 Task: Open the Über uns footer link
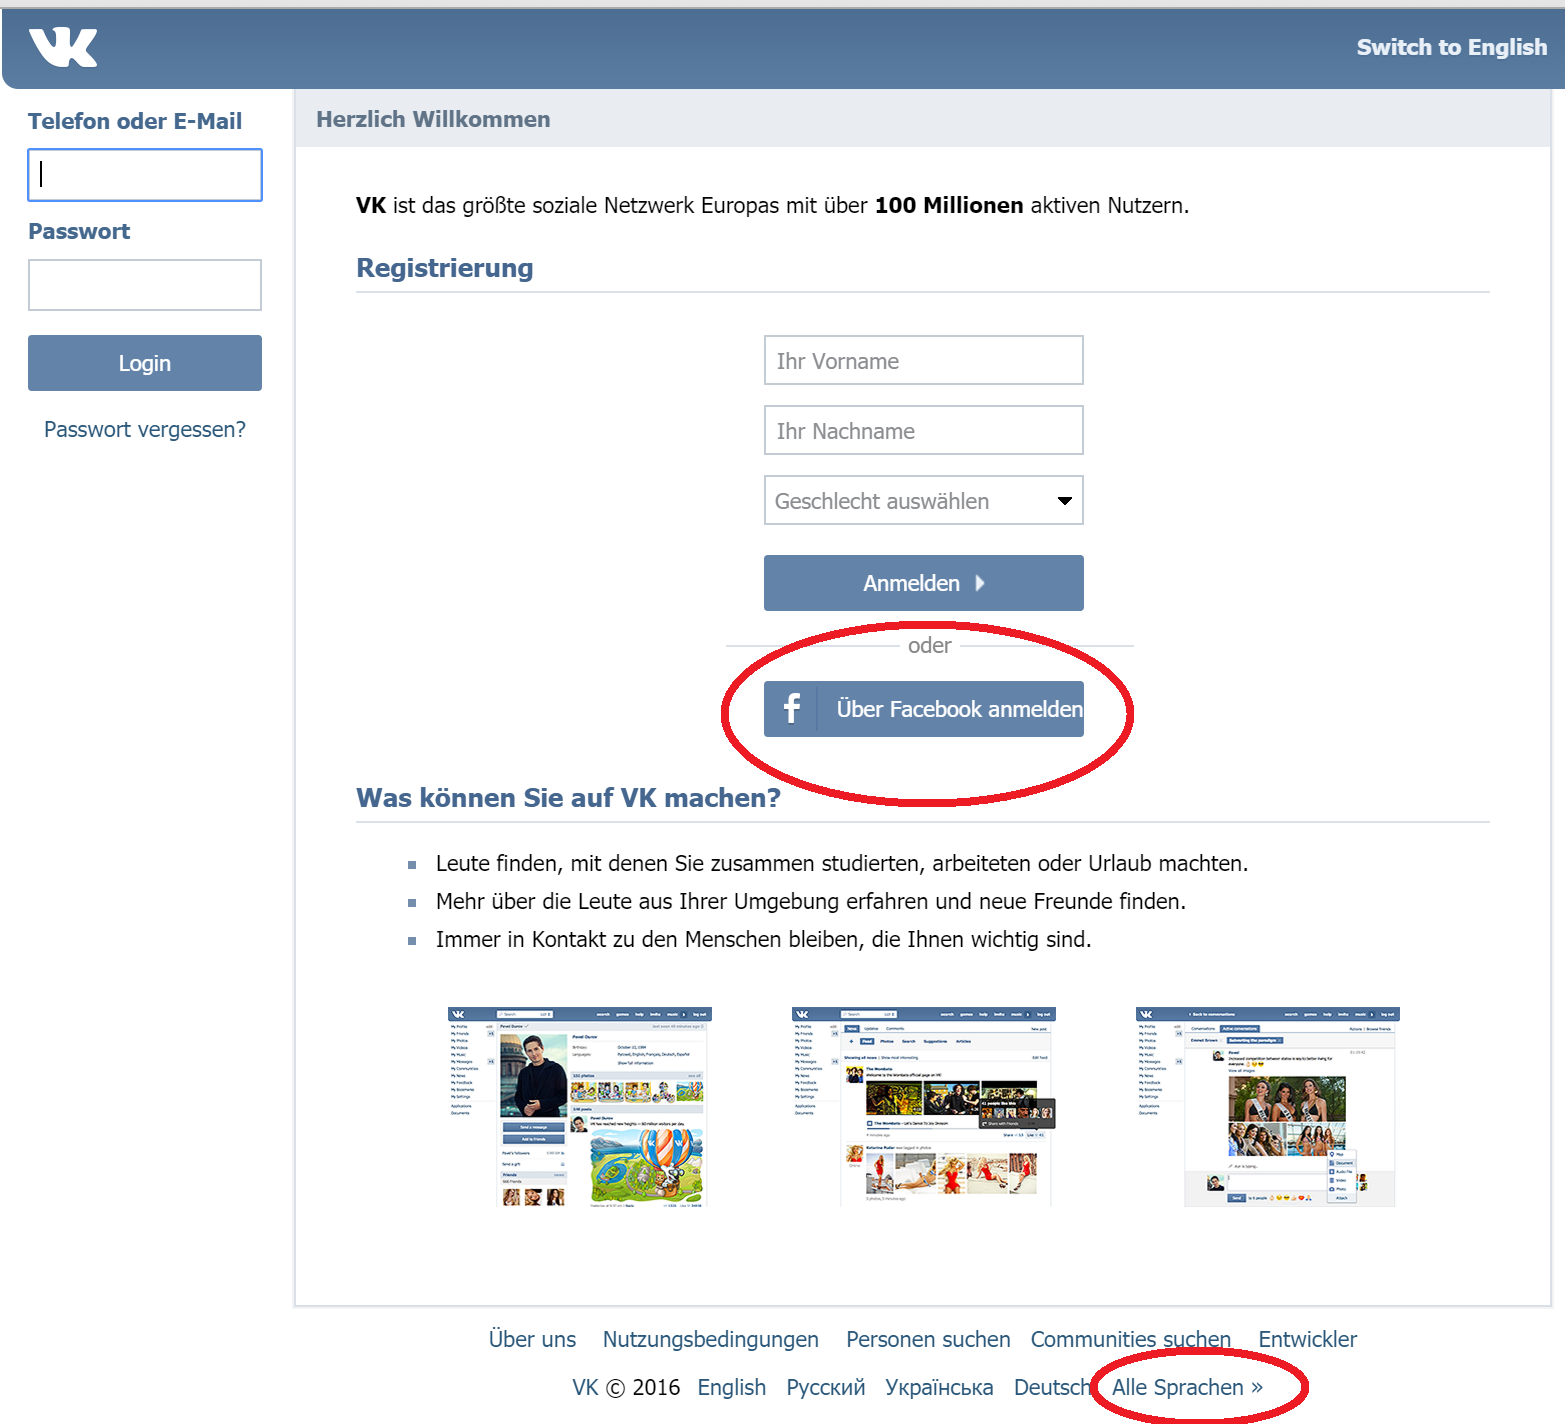(532, 1339)
